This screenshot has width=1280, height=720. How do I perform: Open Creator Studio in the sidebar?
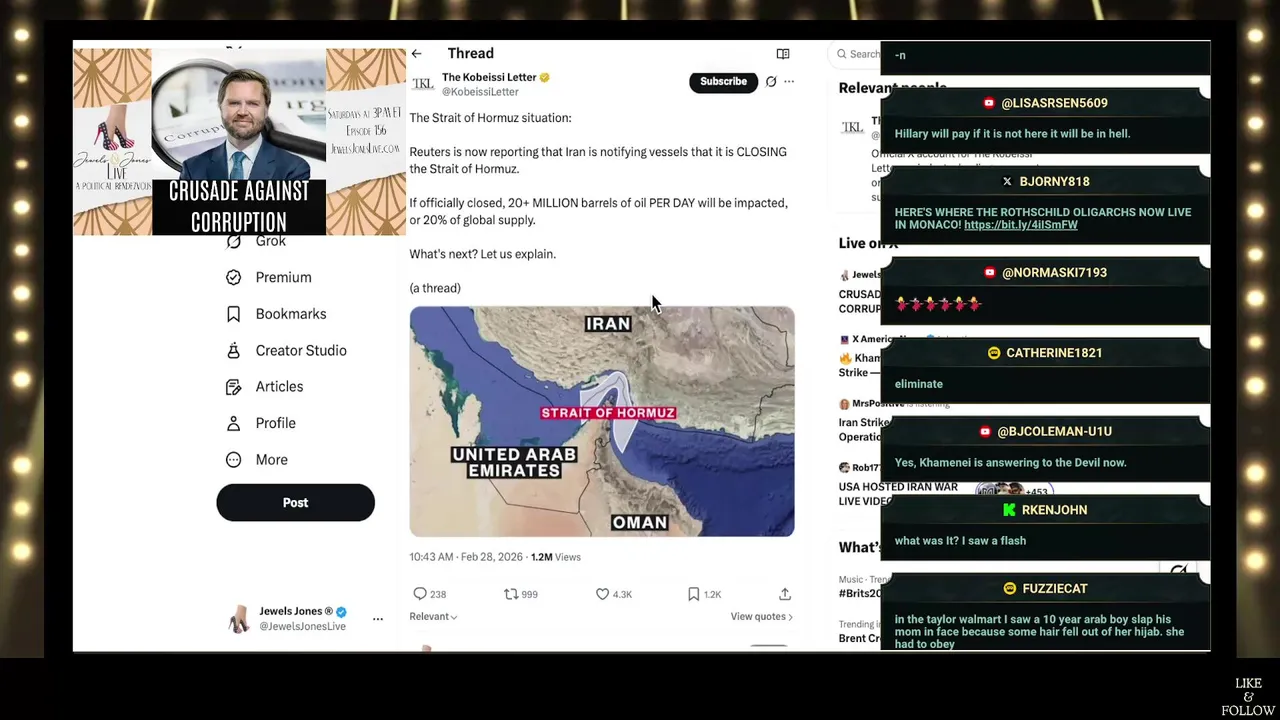[x=301, y=350]
